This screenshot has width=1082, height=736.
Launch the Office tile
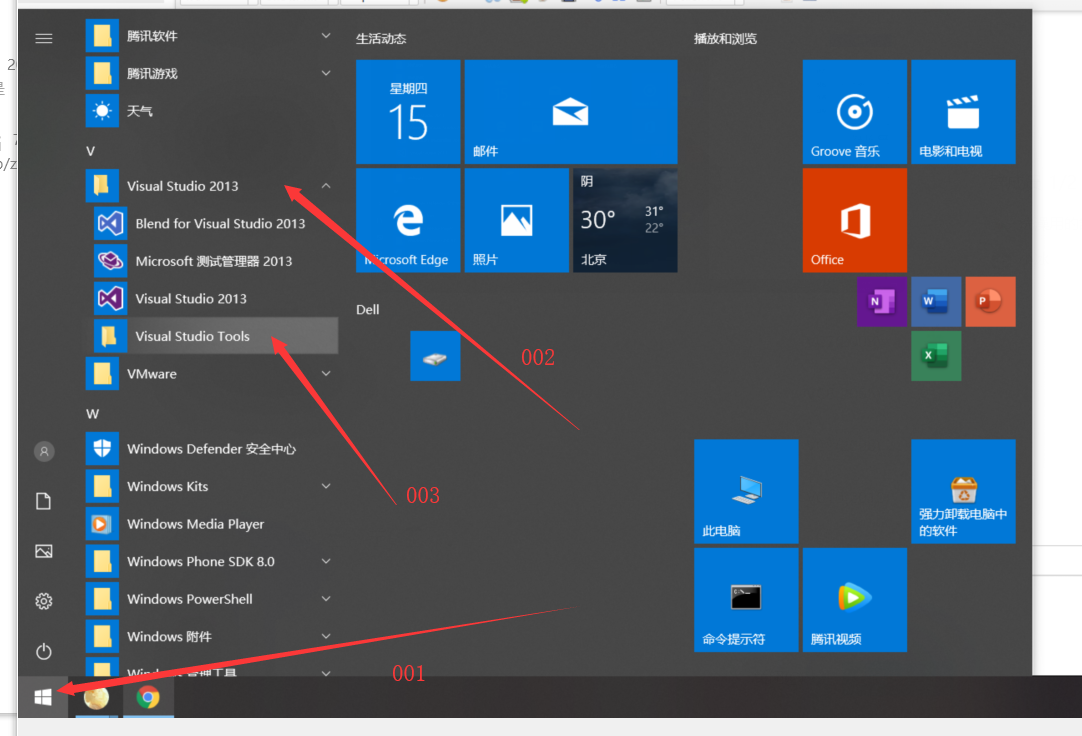coord(854,220)
